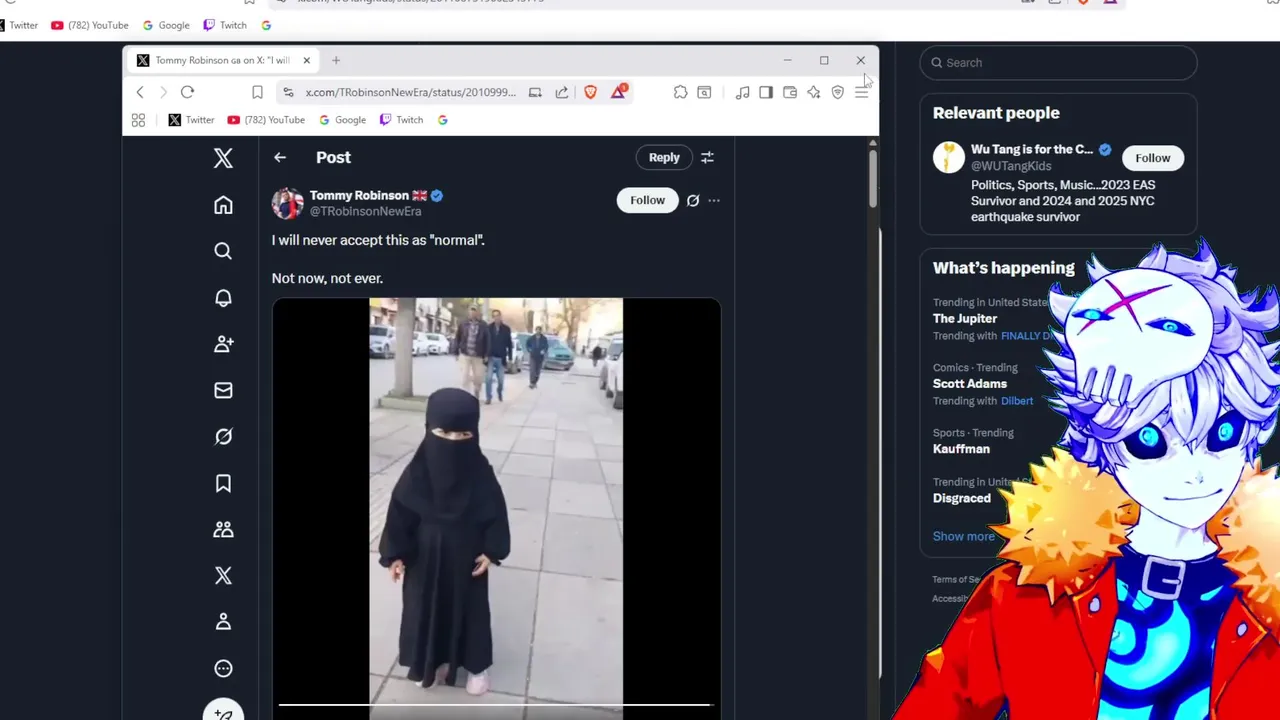Click the Share icon in the address bar
This screenshot has width=1280, height=720.
click(x=562, y=92)
